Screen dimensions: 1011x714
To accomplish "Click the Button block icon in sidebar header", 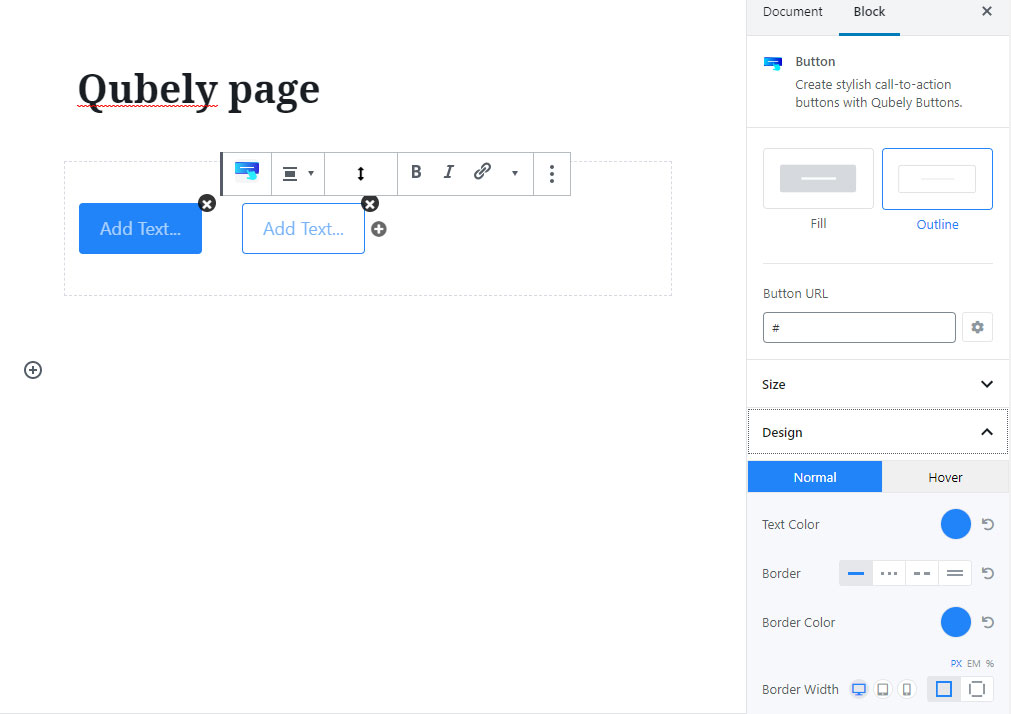I will point(772,63).
